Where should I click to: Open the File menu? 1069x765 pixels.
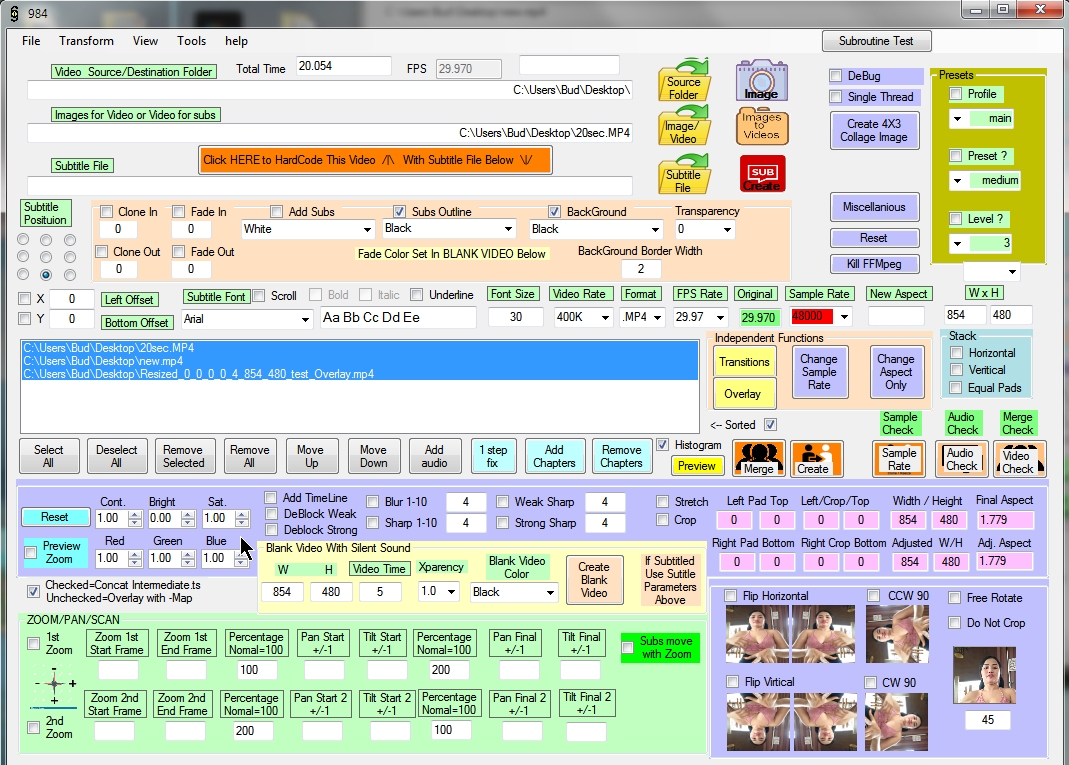click(x=31, y=41)
